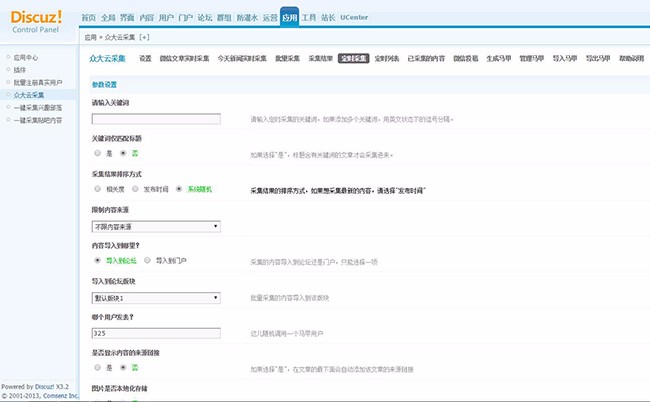Click the [+] link in the breadcrumb
Screen dimensions: 650x402
[x=144, y=37]
